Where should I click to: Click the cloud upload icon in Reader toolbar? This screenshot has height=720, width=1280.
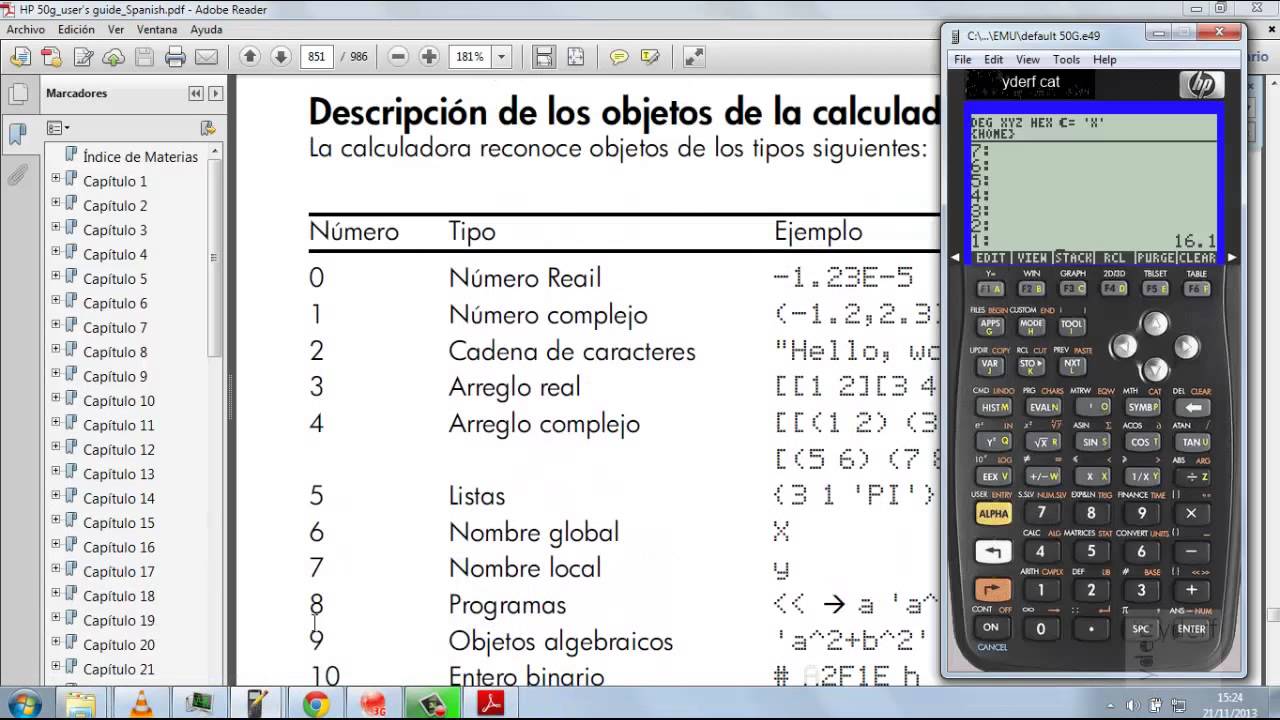tap(114, 57)
